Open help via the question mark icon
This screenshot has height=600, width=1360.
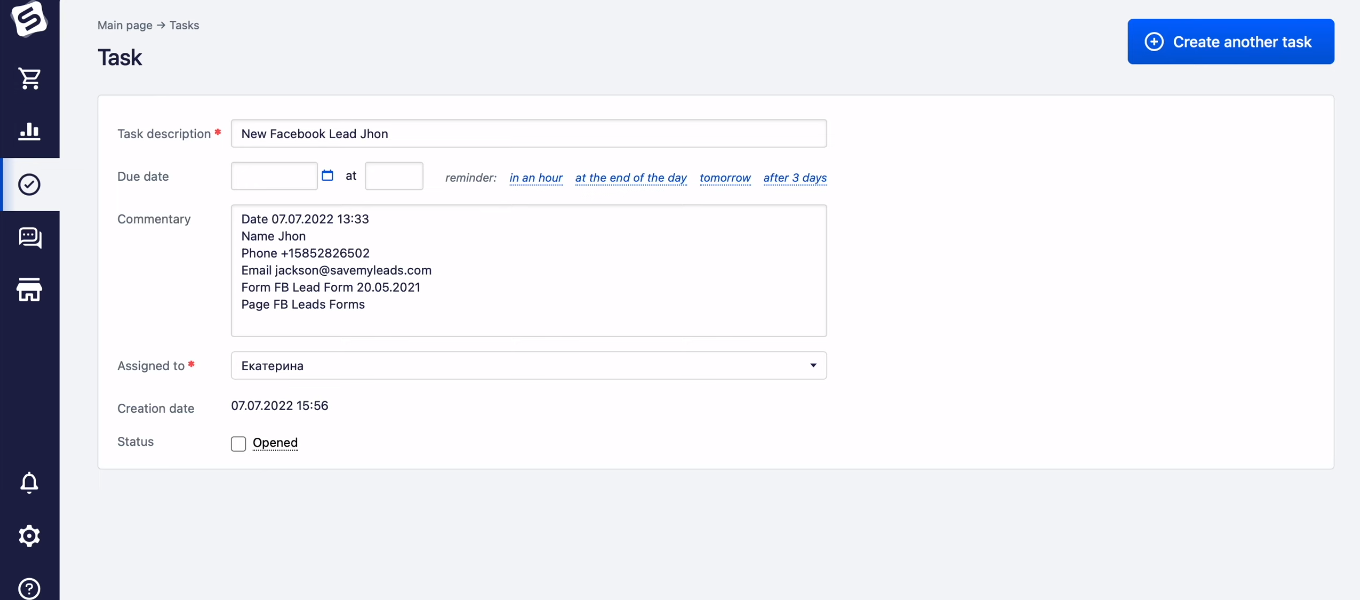point(29,588)
